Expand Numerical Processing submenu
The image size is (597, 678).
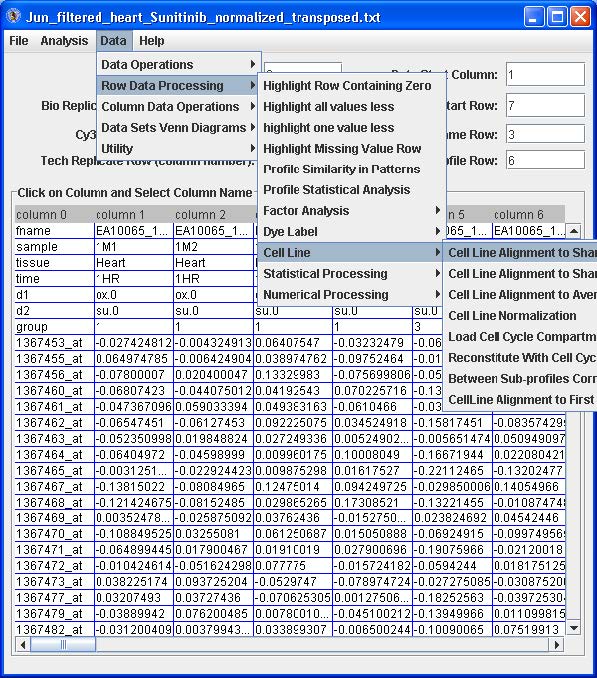pos(351,294)
